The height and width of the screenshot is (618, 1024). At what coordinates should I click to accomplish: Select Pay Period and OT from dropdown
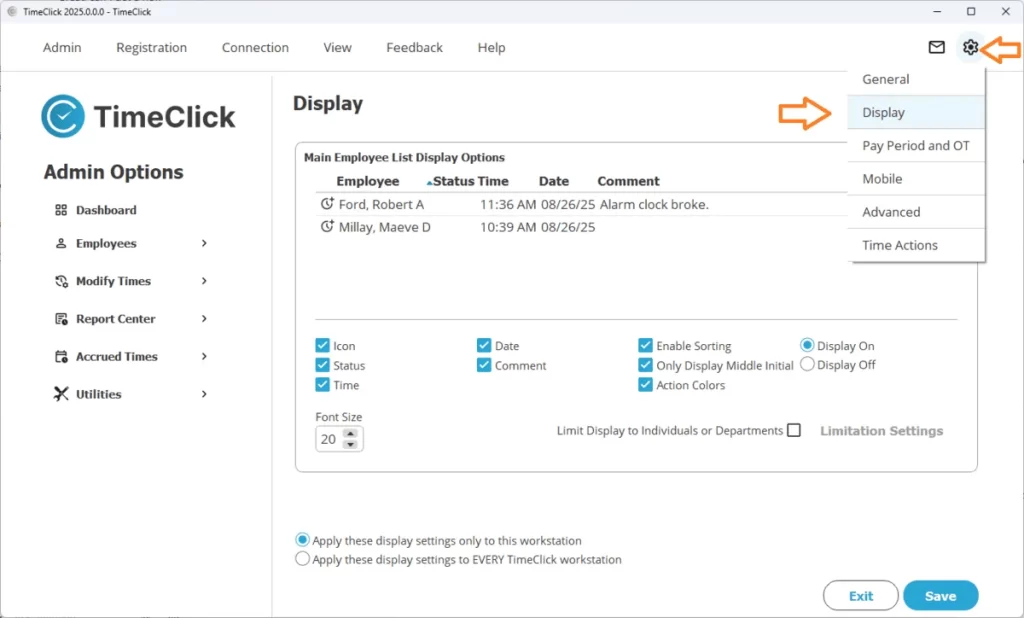pos(915,146)
